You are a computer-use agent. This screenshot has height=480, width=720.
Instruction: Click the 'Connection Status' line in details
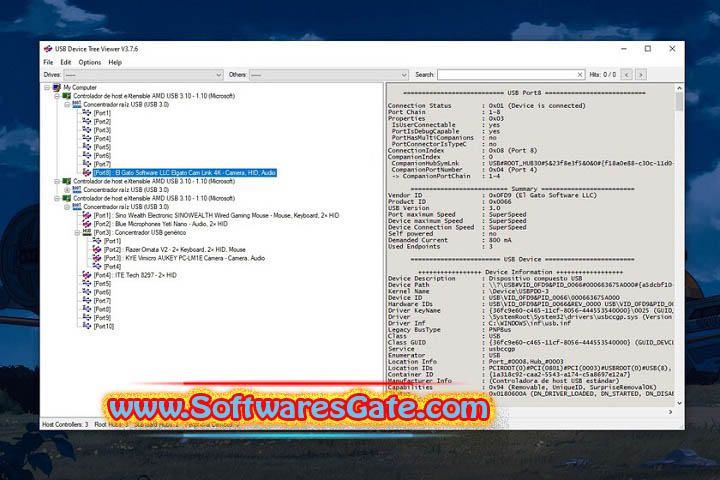(x=487, y=106)
